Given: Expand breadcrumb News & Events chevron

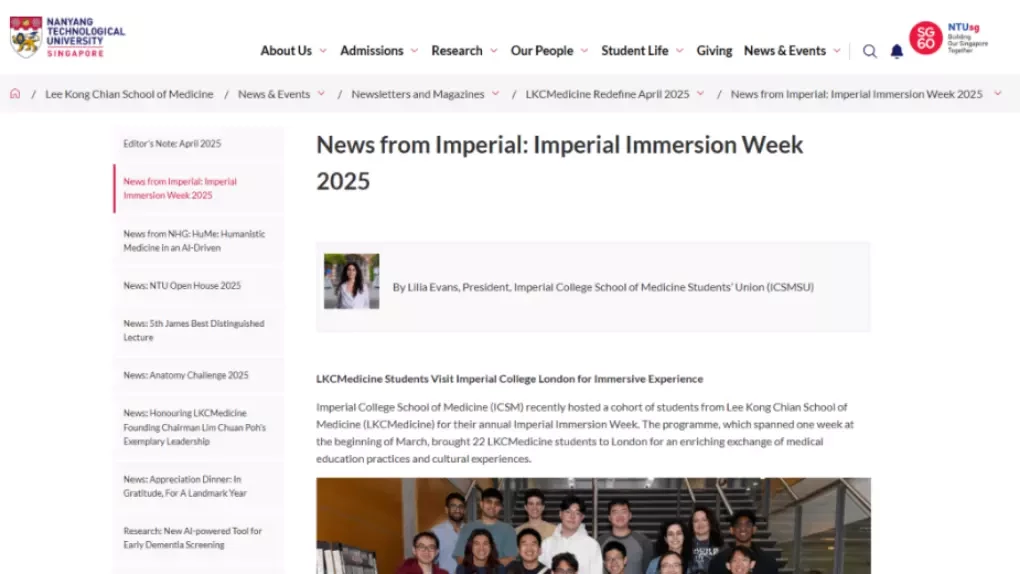Looking at the screenshot, I should pyautogui.click(x=321, y=94).
